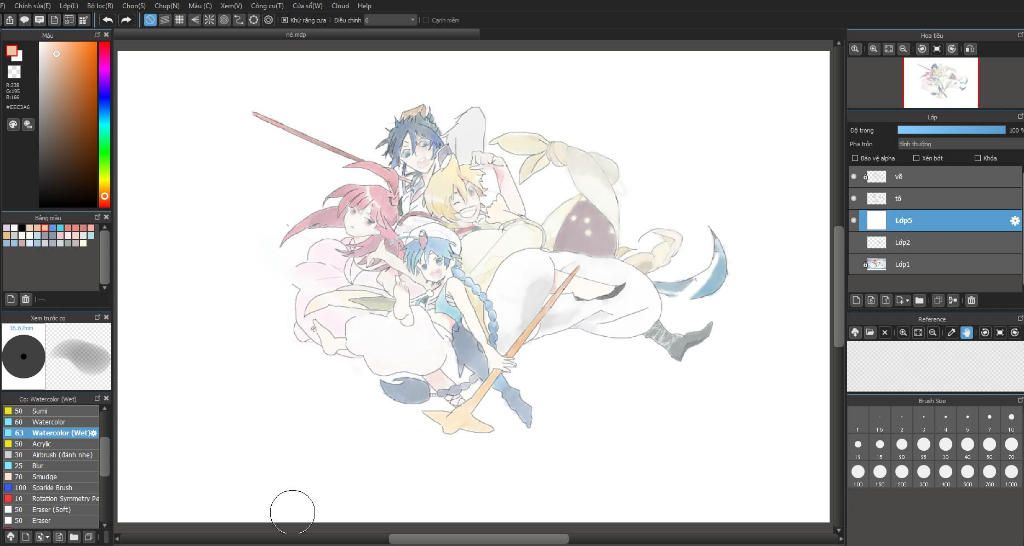Click the foreground color swatch

(x=11, y=51)
